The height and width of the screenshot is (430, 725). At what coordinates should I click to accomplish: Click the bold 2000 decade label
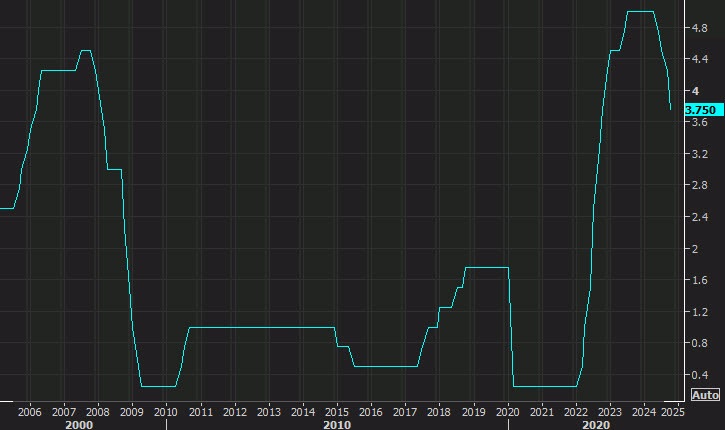coord(78,424)
